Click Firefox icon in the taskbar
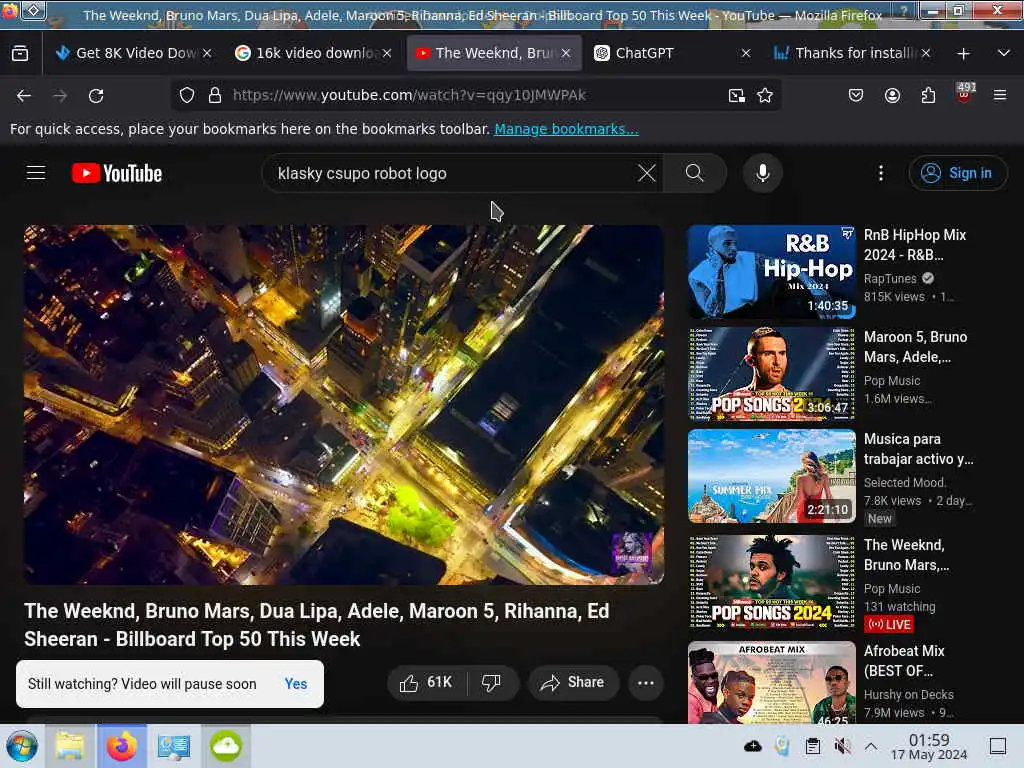 click(x=122, y=746)
